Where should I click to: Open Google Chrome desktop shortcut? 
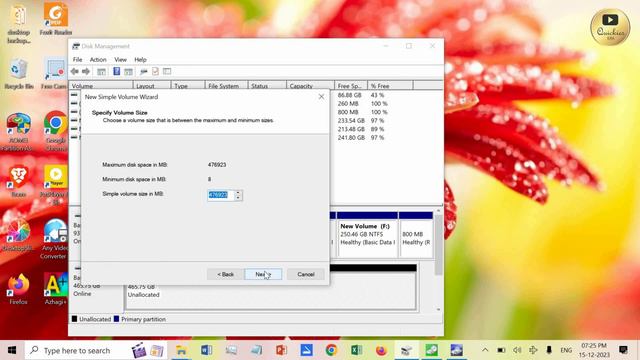tap(56, 131)
